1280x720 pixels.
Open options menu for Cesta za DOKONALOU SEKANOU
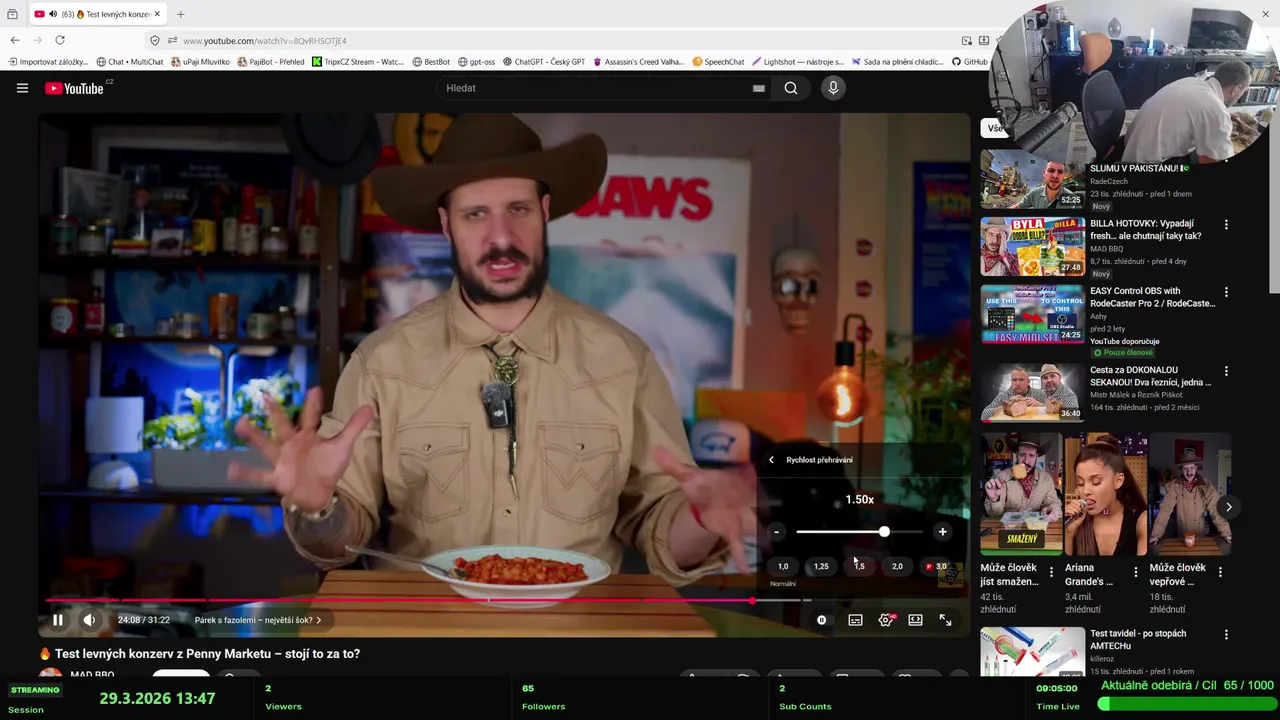point(1226,371)
